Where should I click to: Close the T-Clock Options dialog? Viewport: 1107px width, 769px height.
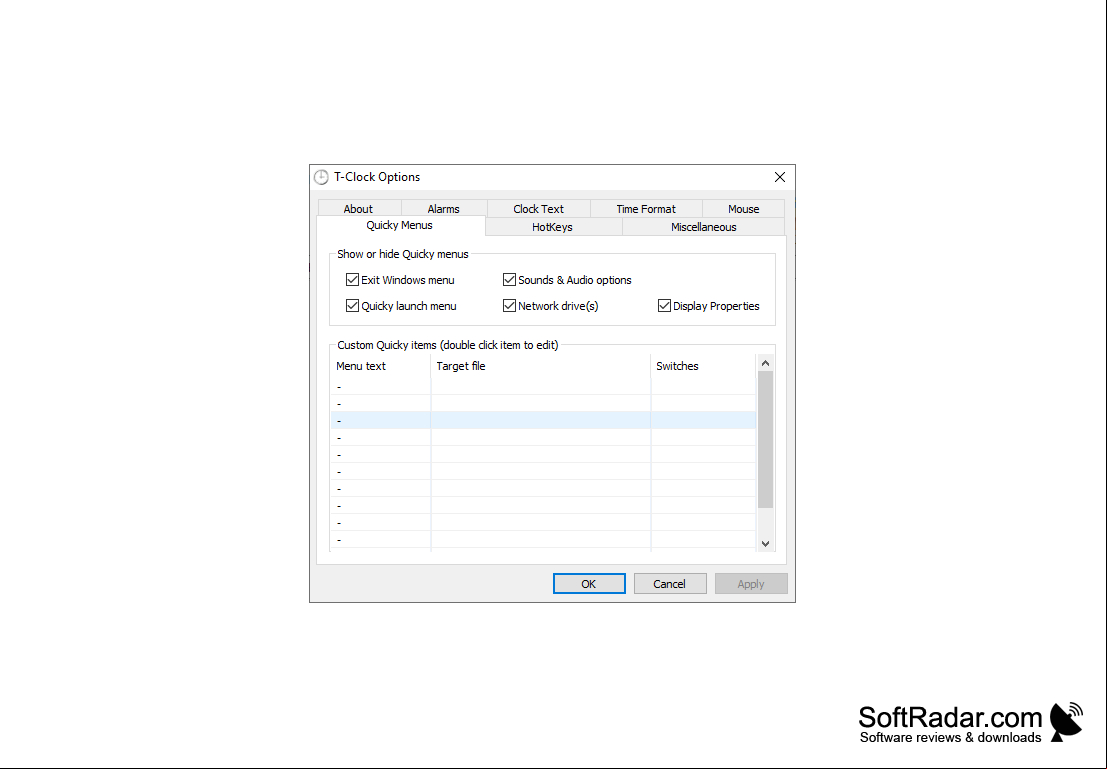tap(779, 177)
